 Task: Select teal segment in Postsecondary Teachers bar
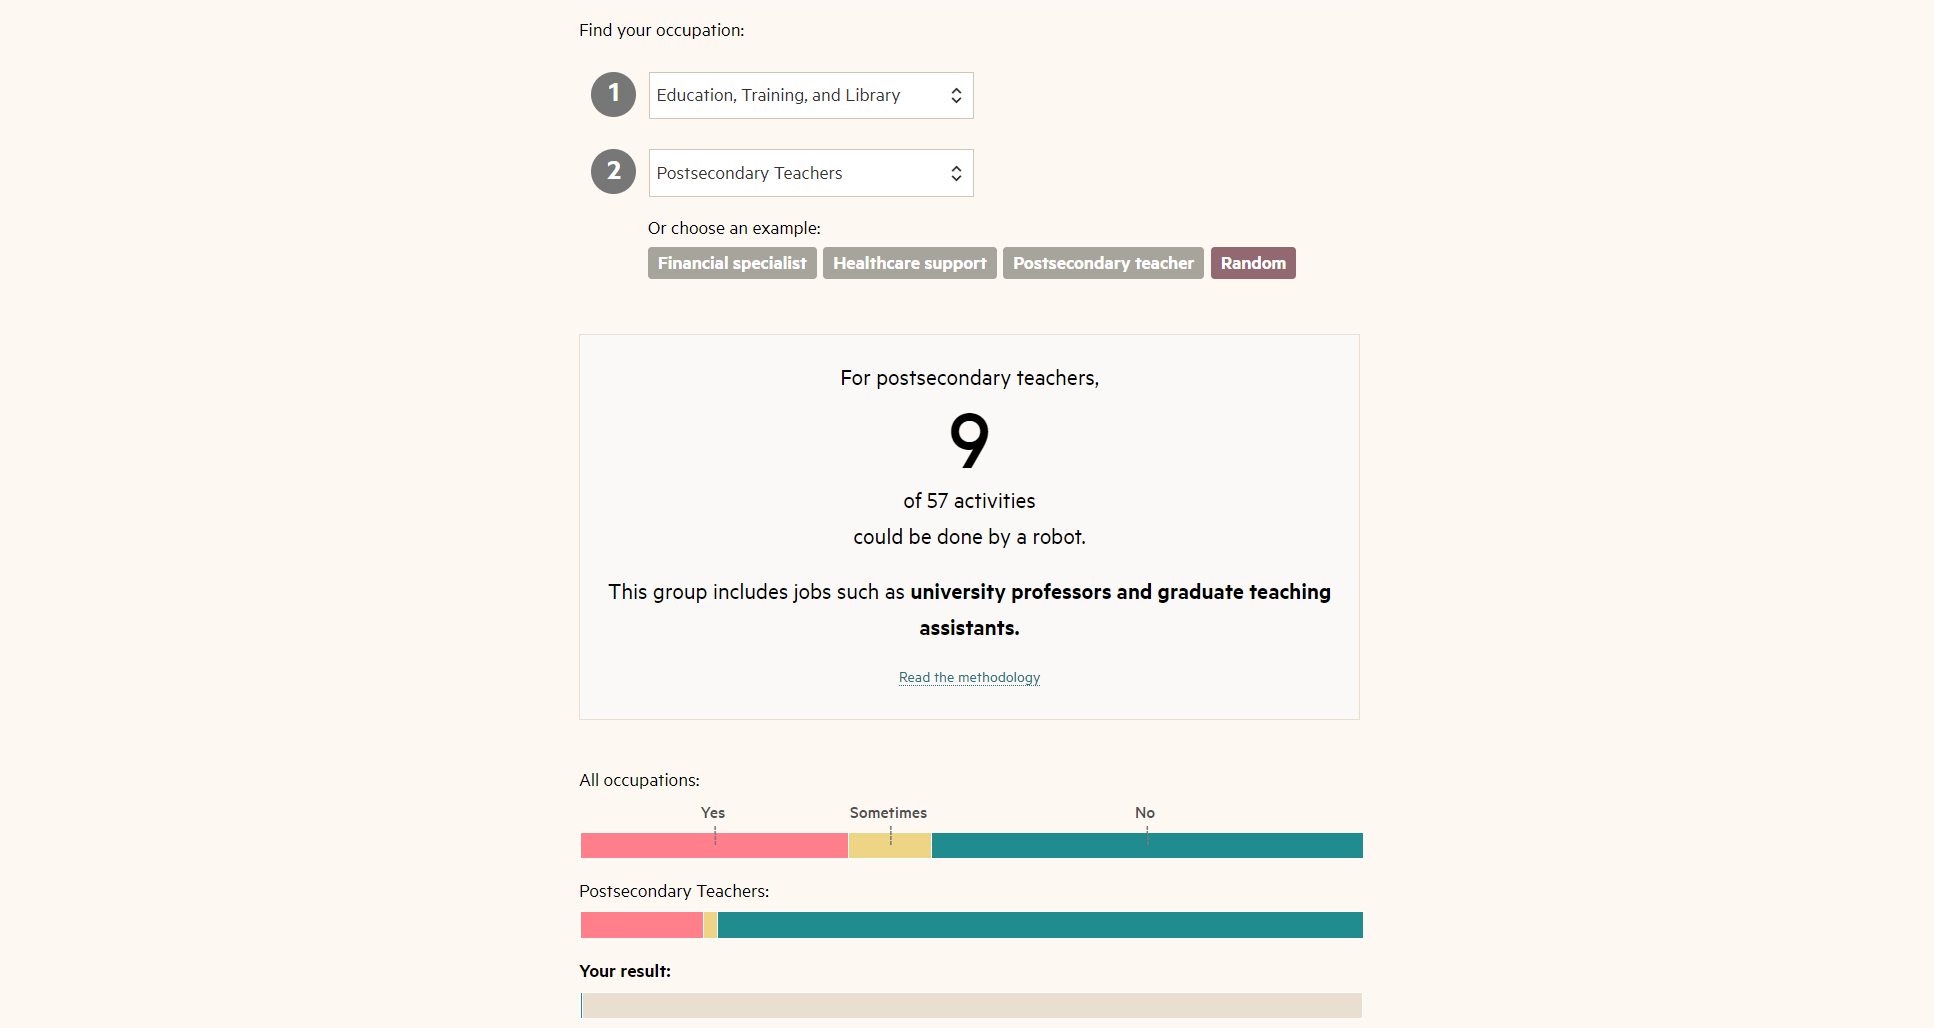point(1040,925)
